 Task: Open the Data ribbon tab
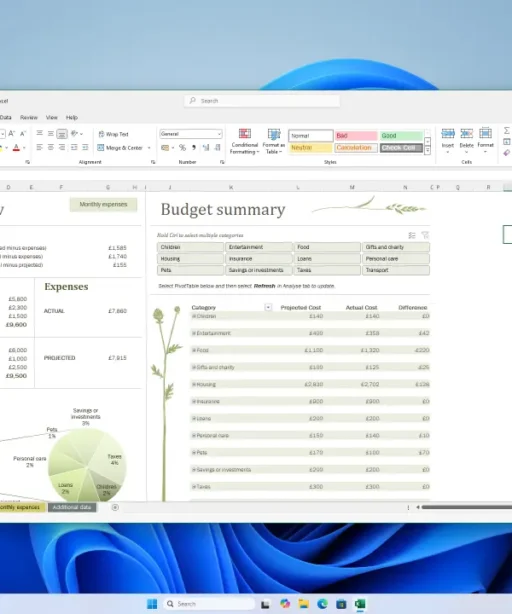pyautogui.click(x=5, y=117)
